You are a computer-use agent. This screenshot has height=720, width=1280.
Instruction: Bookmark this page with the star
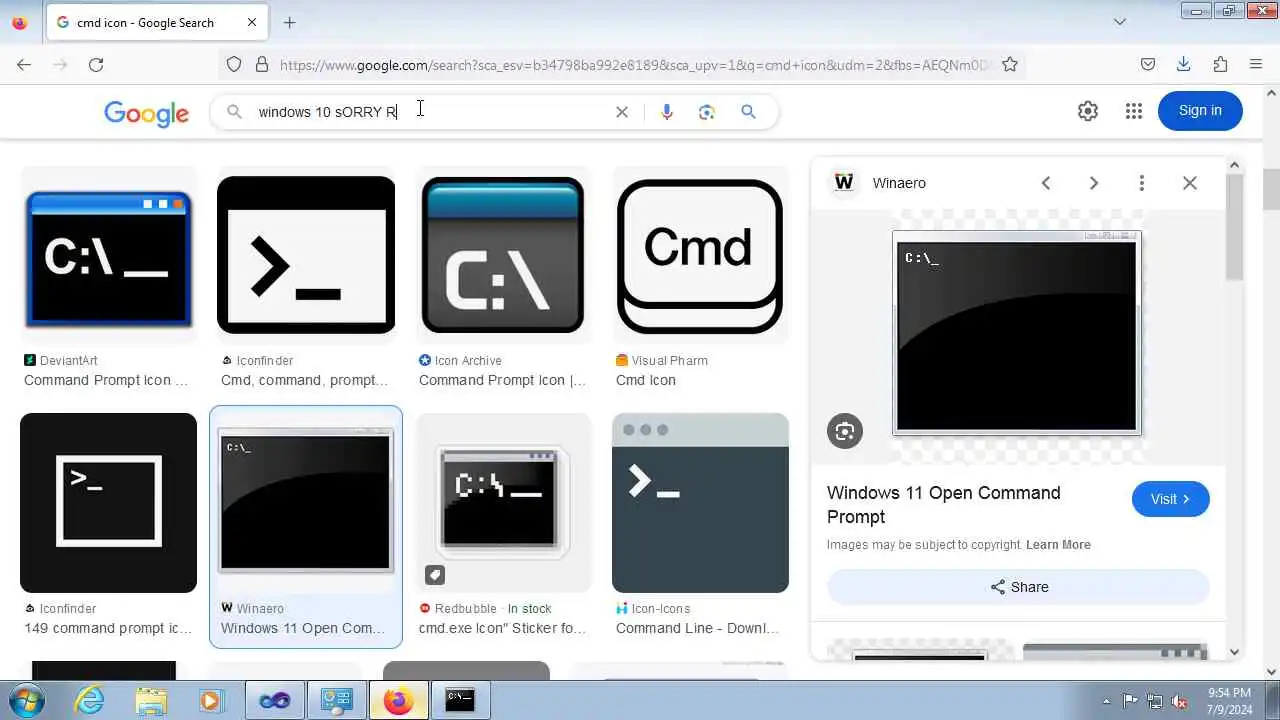[1010, 64]
